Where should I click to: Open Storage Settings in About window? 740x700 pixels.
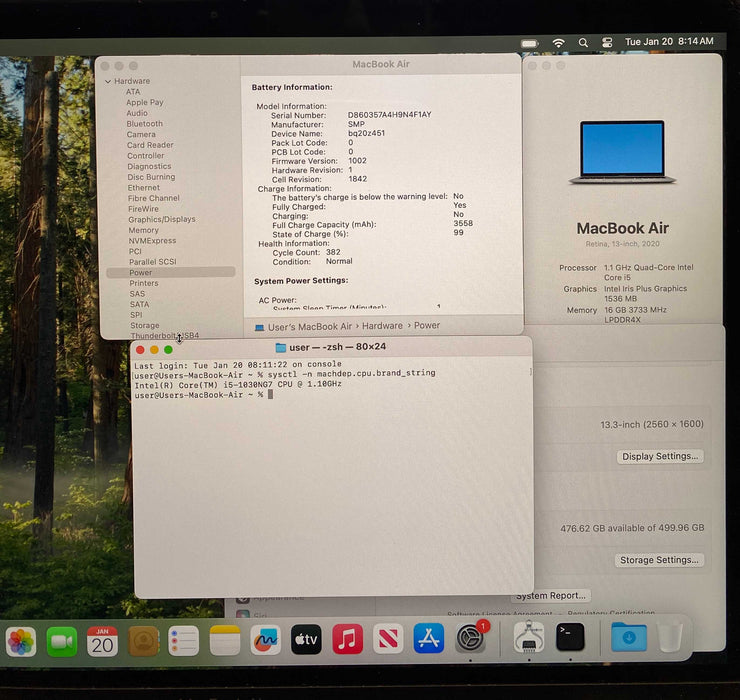tap(659, 560)
